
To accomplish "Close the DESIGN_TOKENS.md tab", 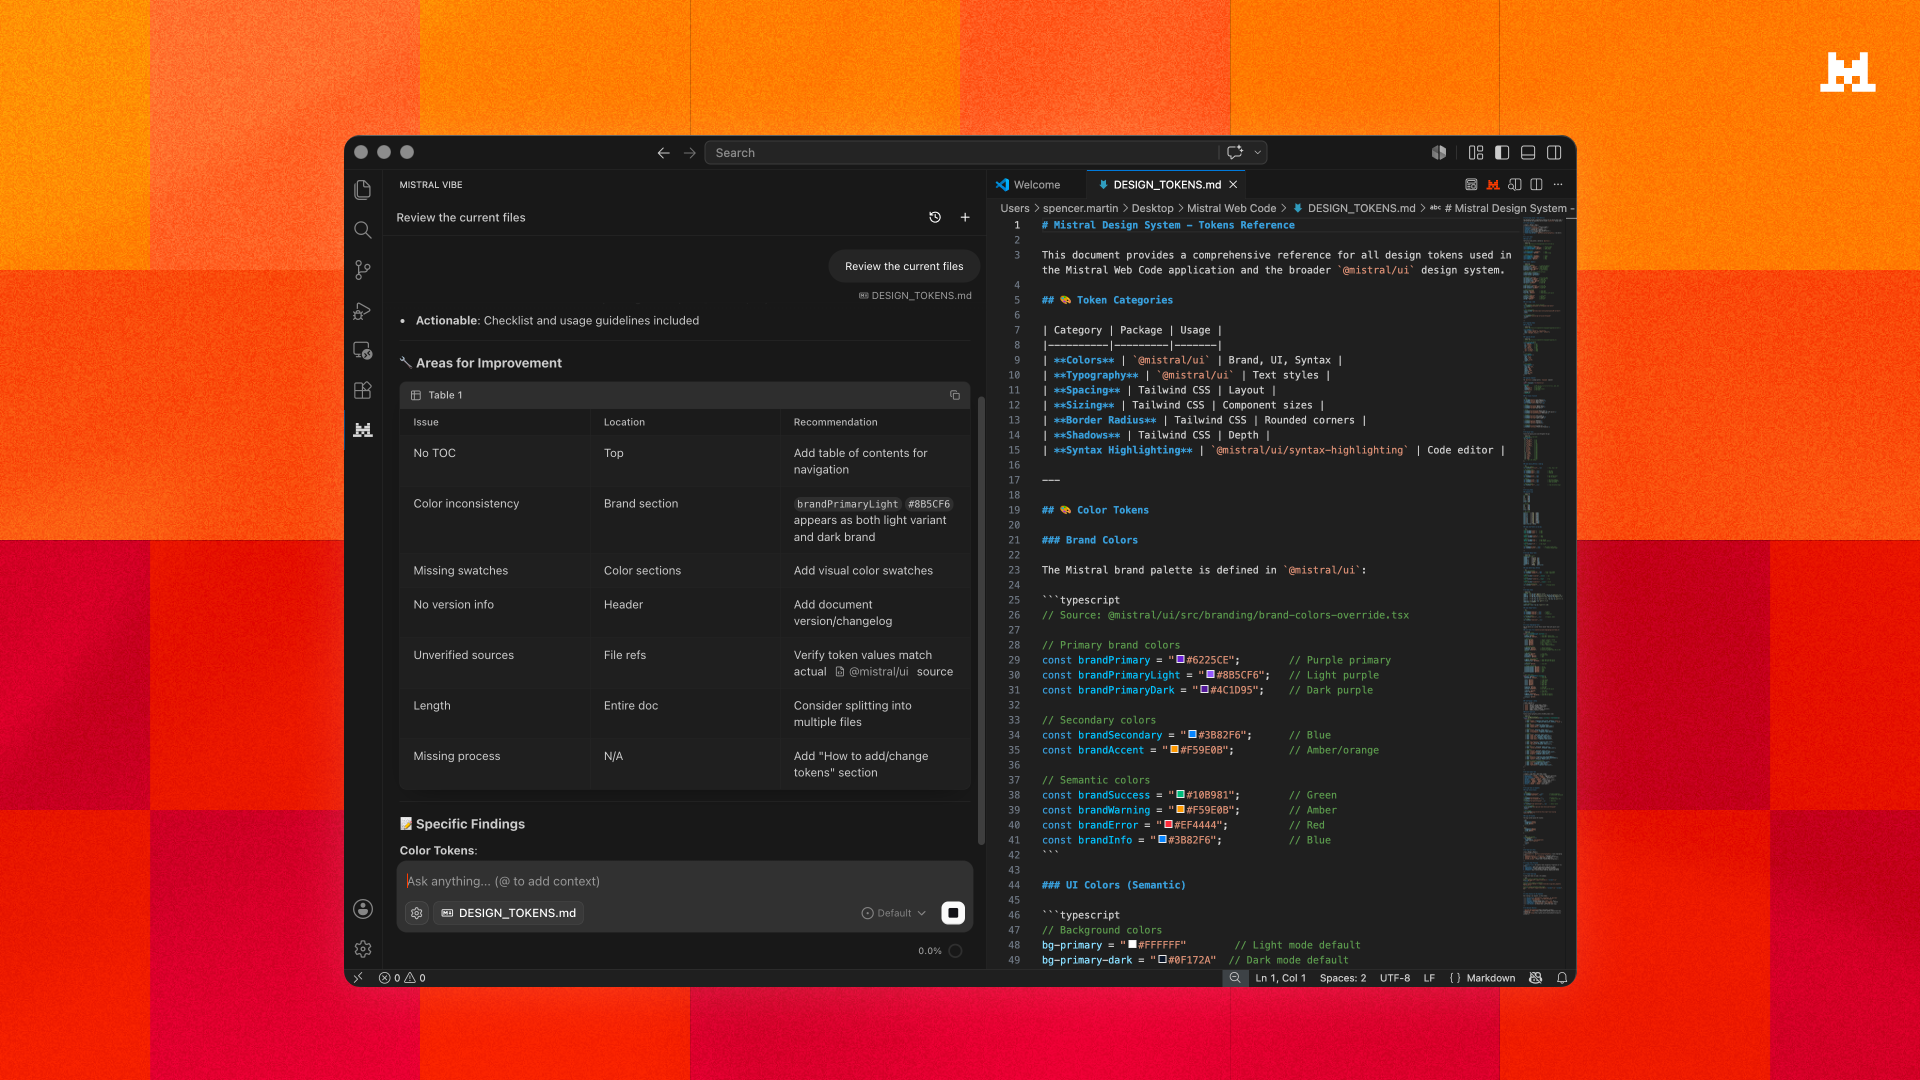I will click(1233, 185).
